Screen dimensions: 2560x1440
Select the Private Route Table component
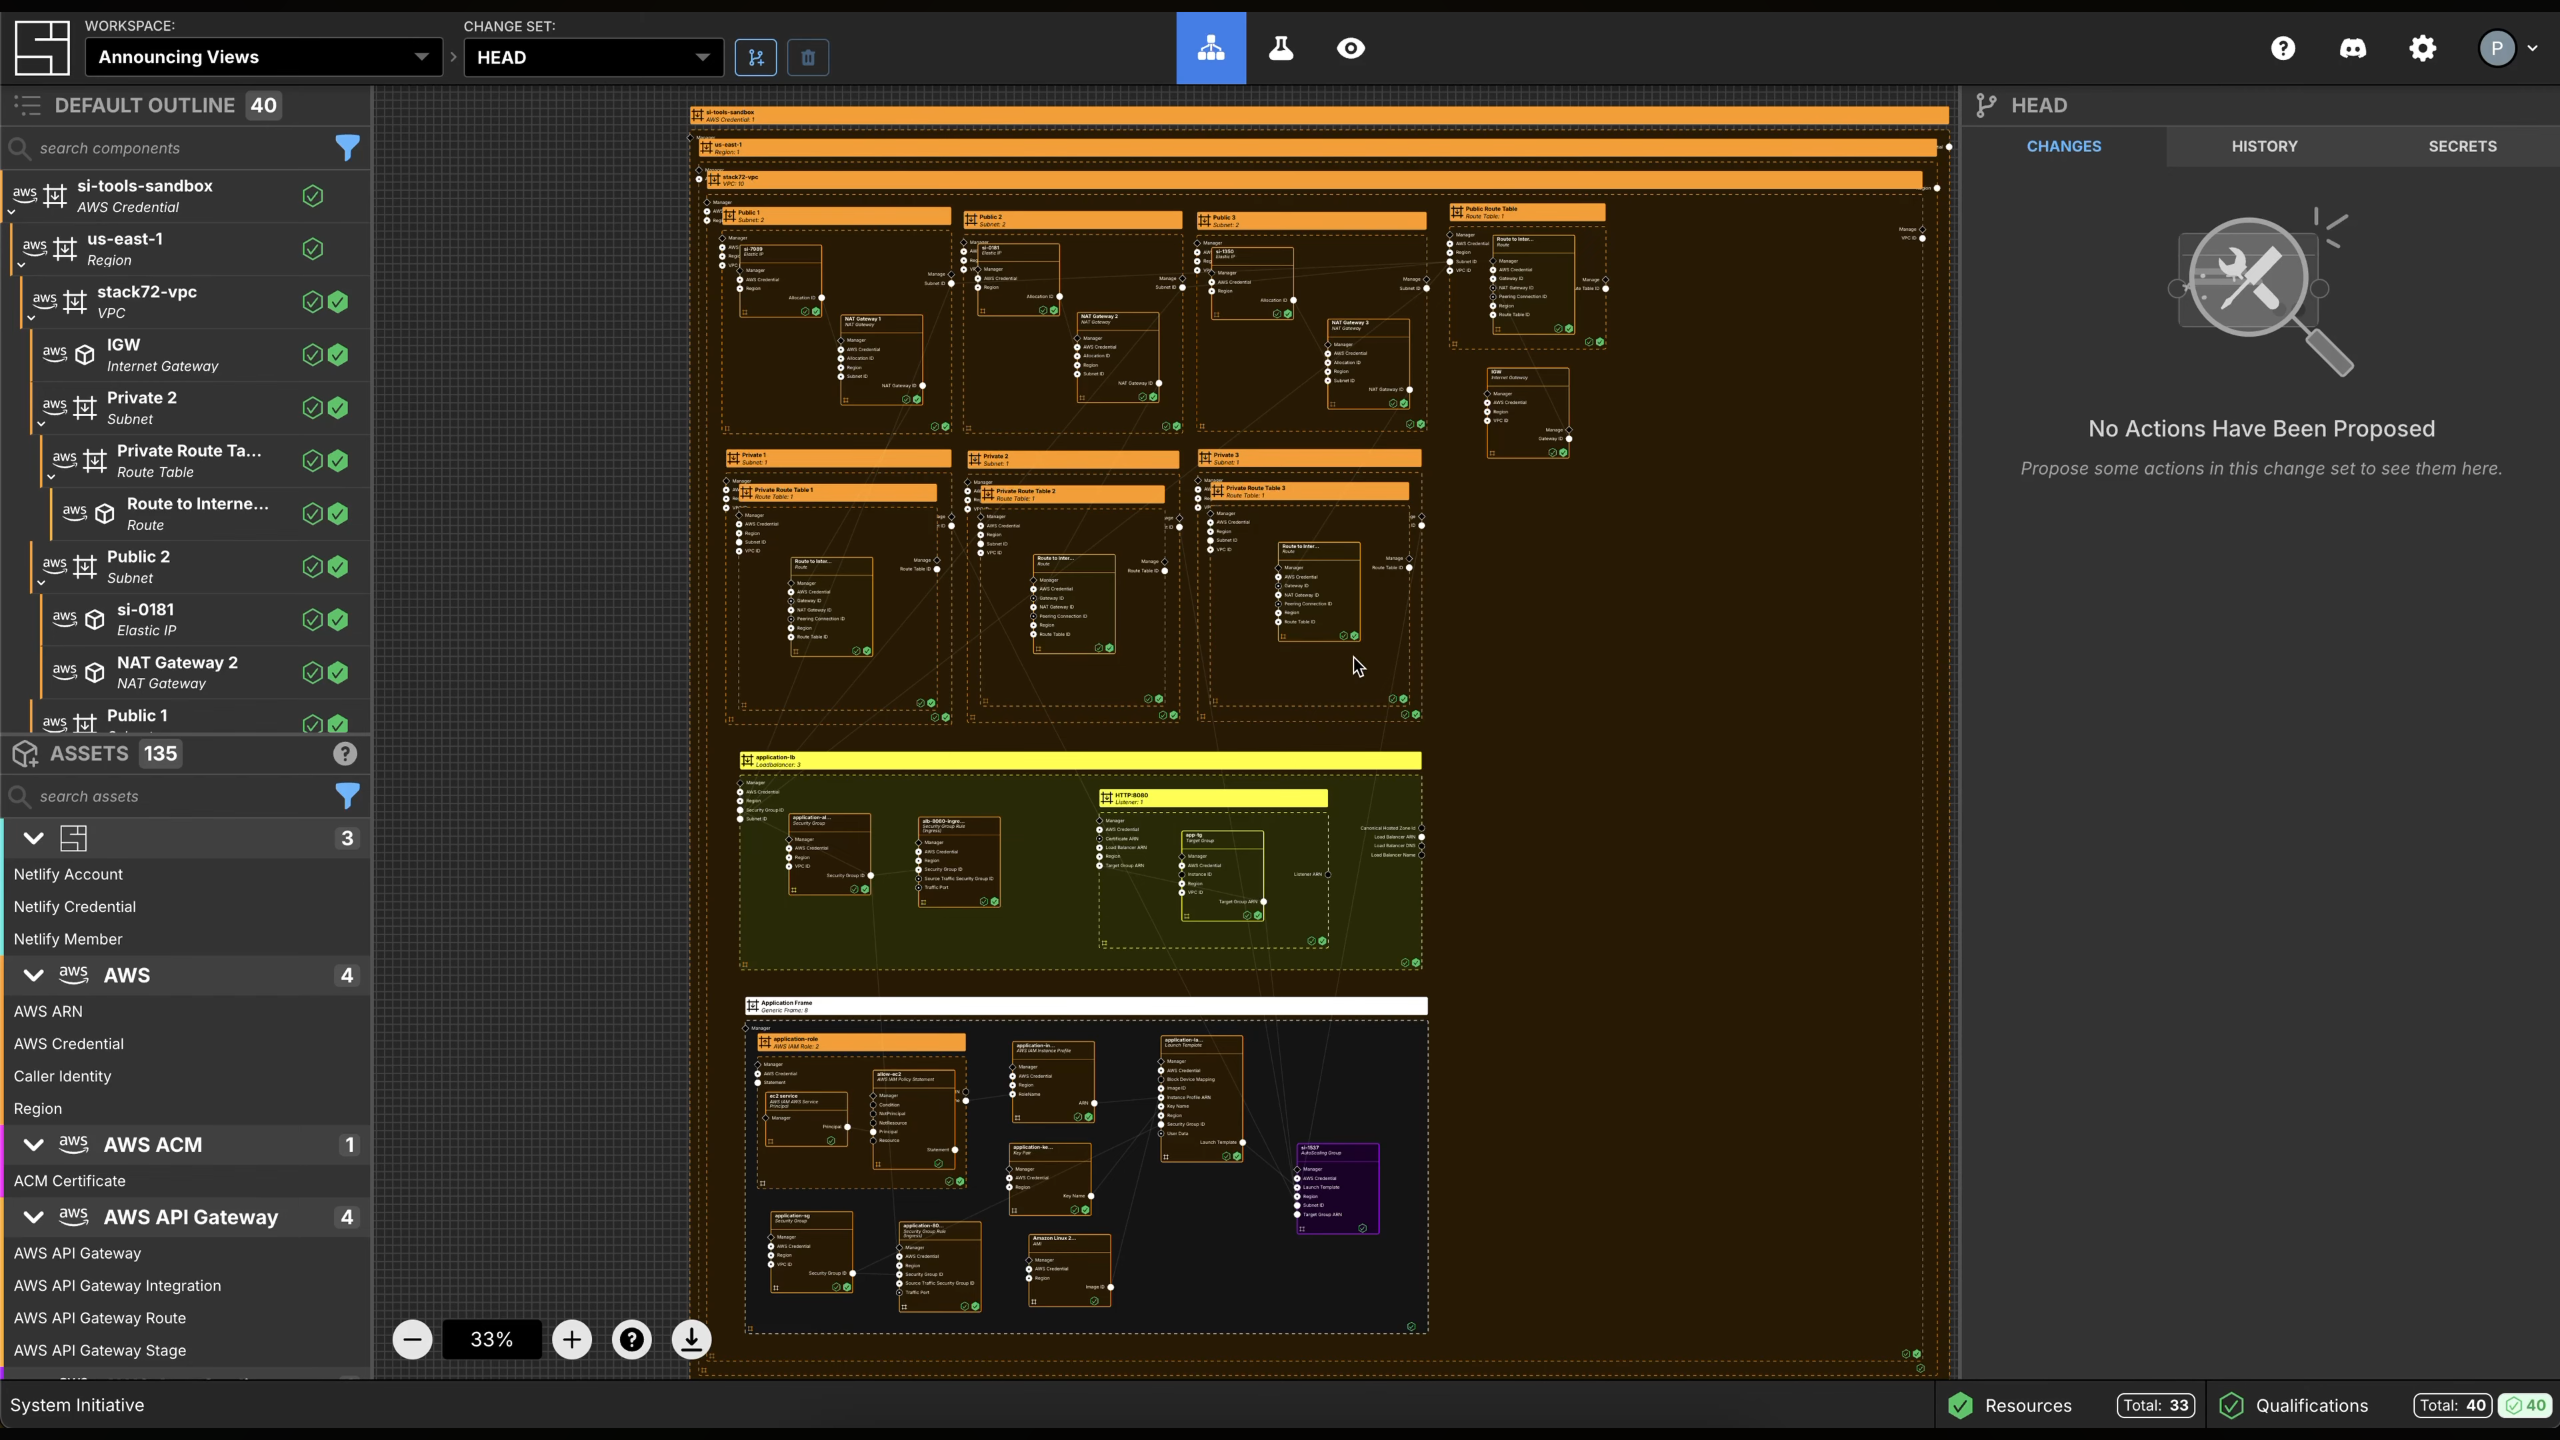click(205, 461)
